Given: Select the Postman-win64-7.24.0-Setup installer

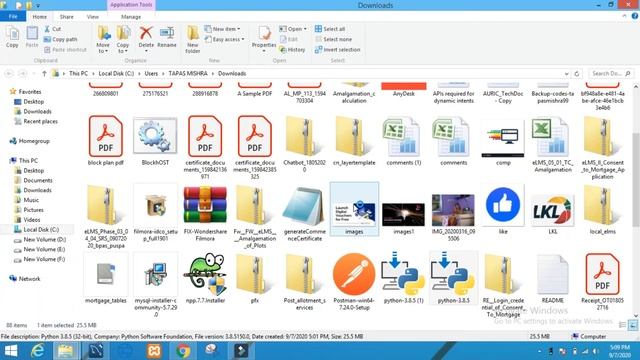Looking at the screenshot, I should tap(354, 274).
